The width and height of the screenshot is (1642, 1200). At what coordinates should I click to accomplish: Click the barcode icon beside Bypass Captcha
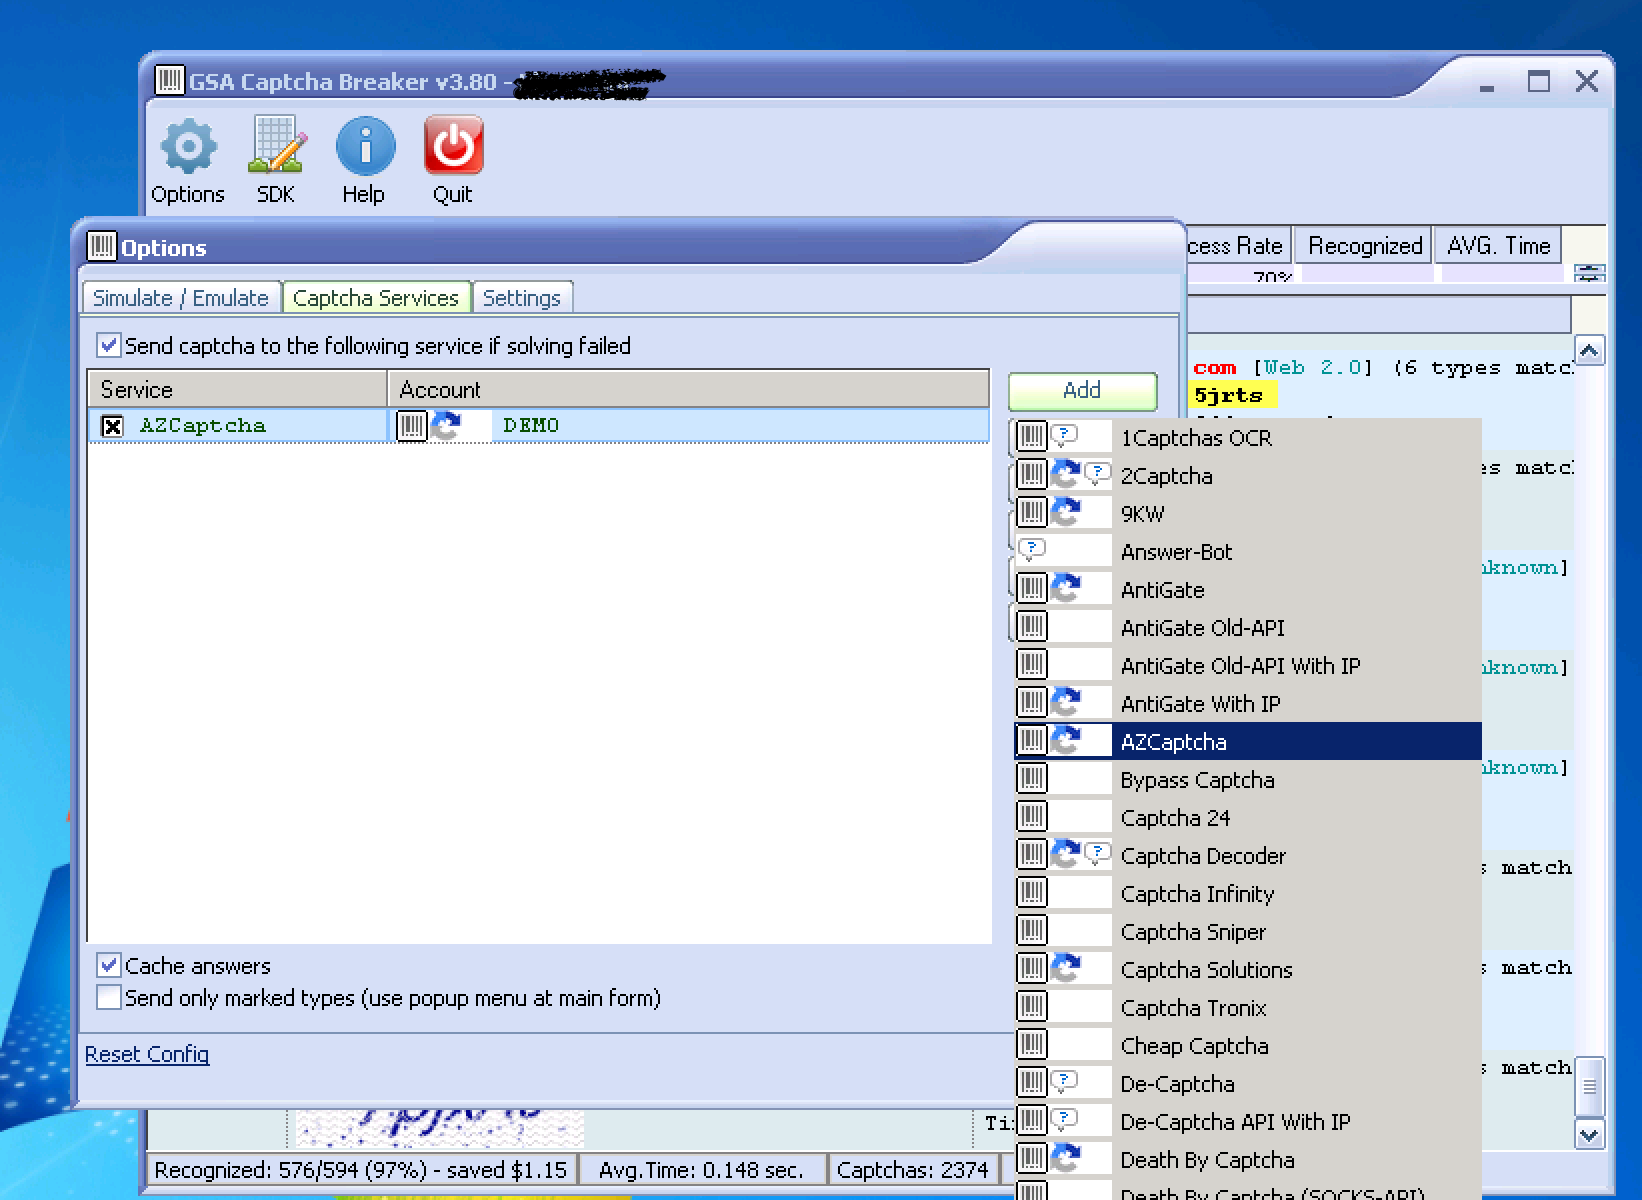click(1031, 778)
